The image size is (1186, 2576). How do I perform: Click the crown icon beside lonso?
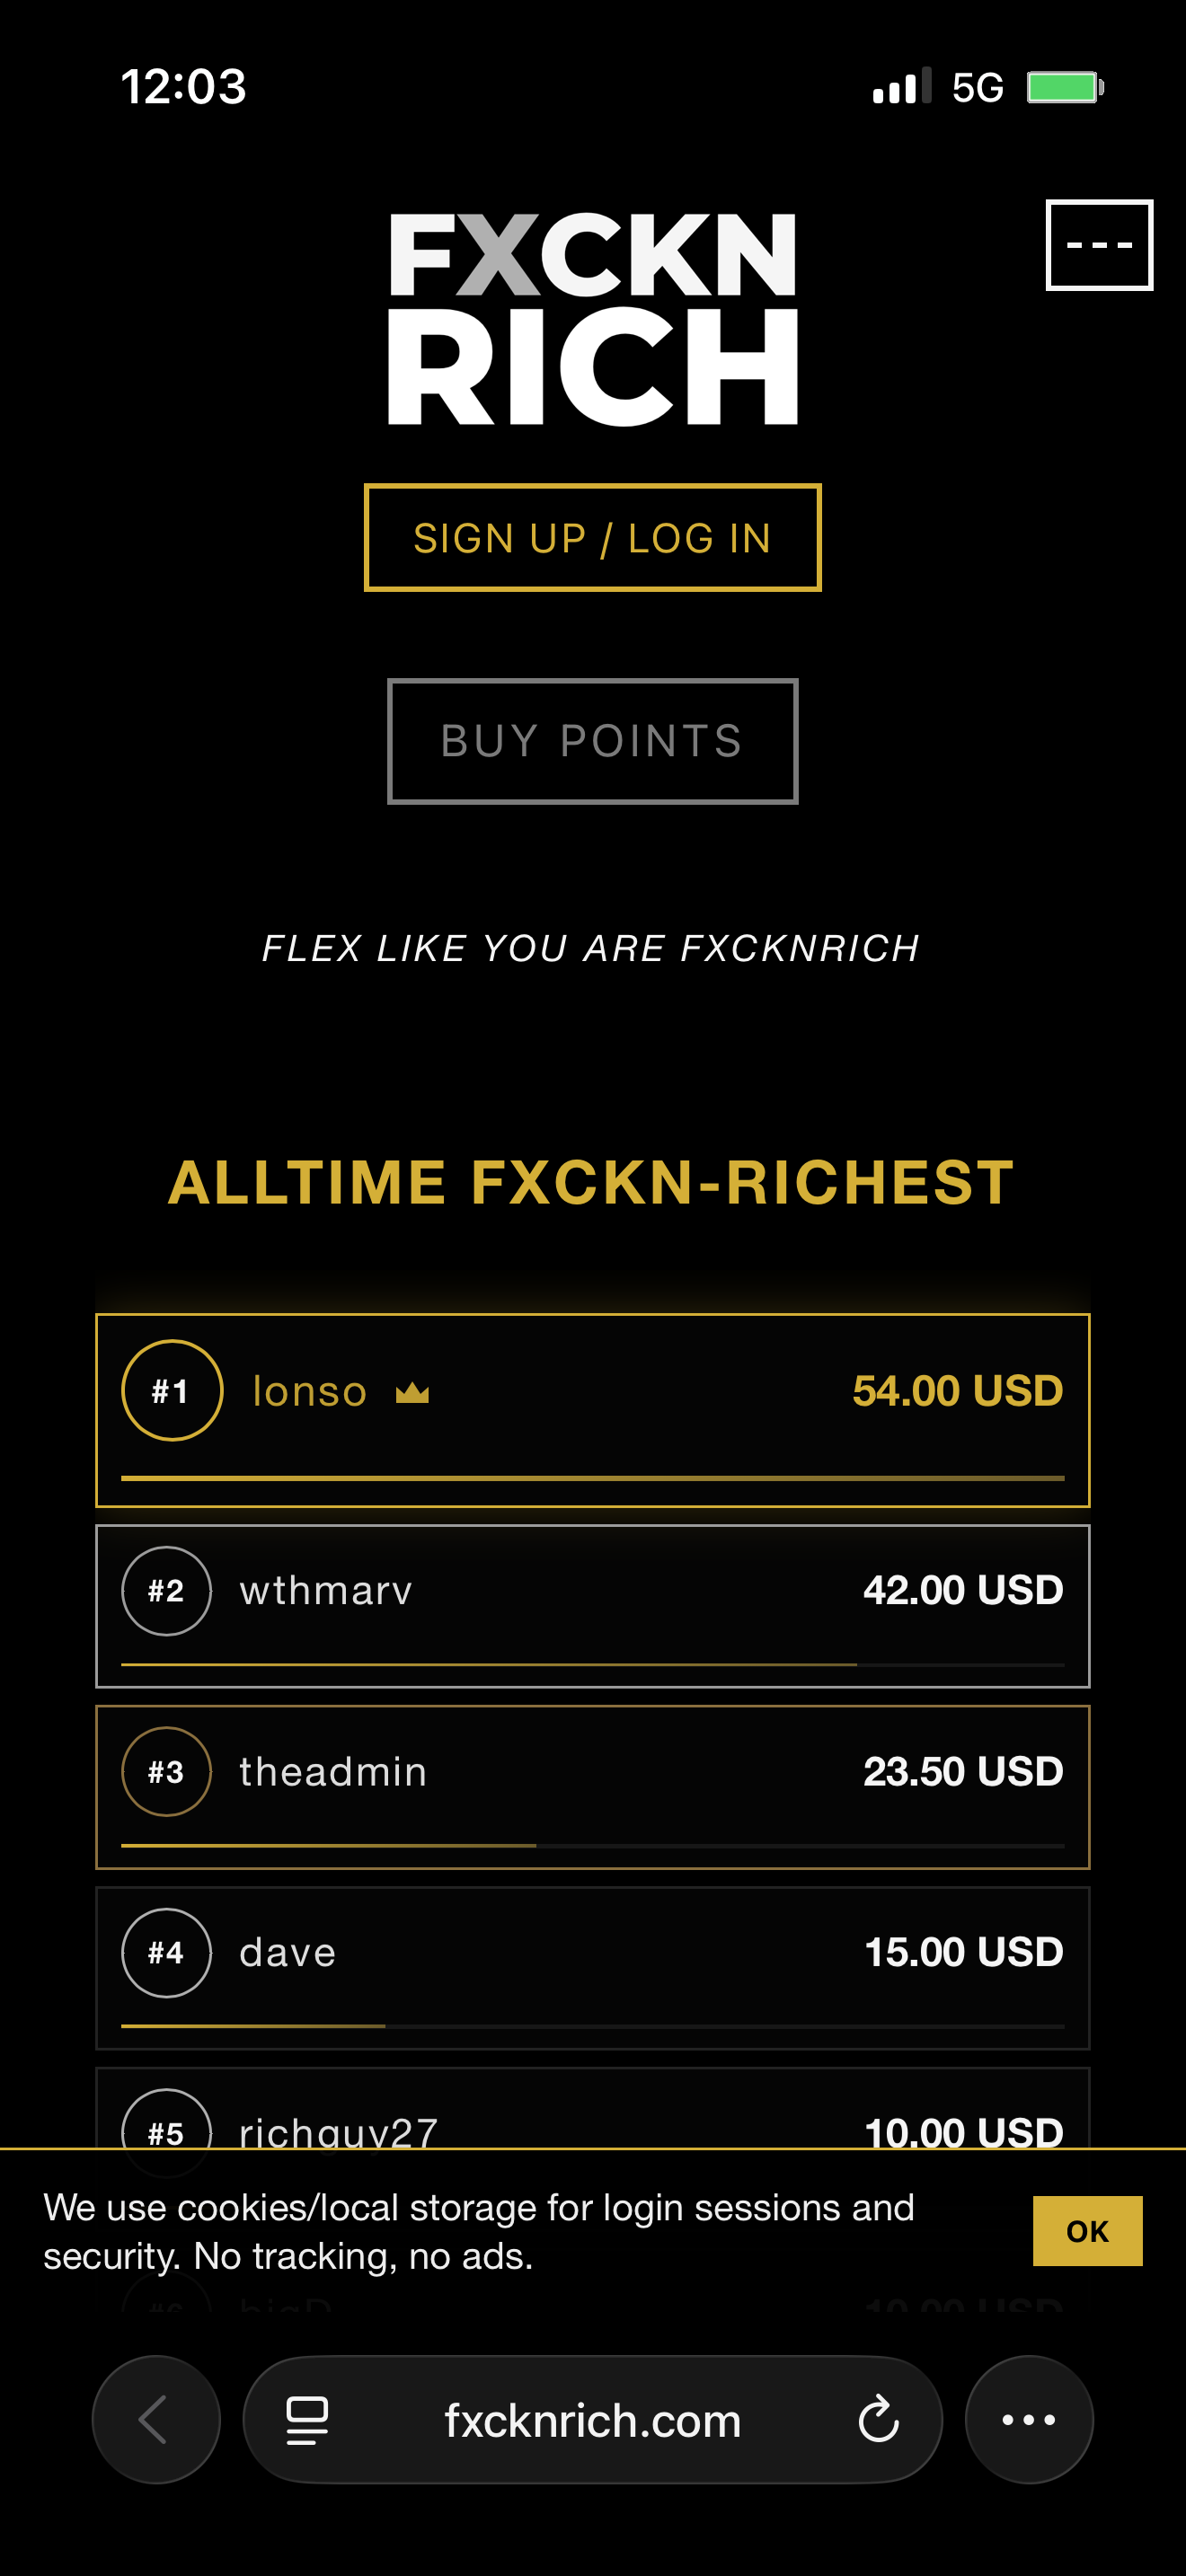413,1390
